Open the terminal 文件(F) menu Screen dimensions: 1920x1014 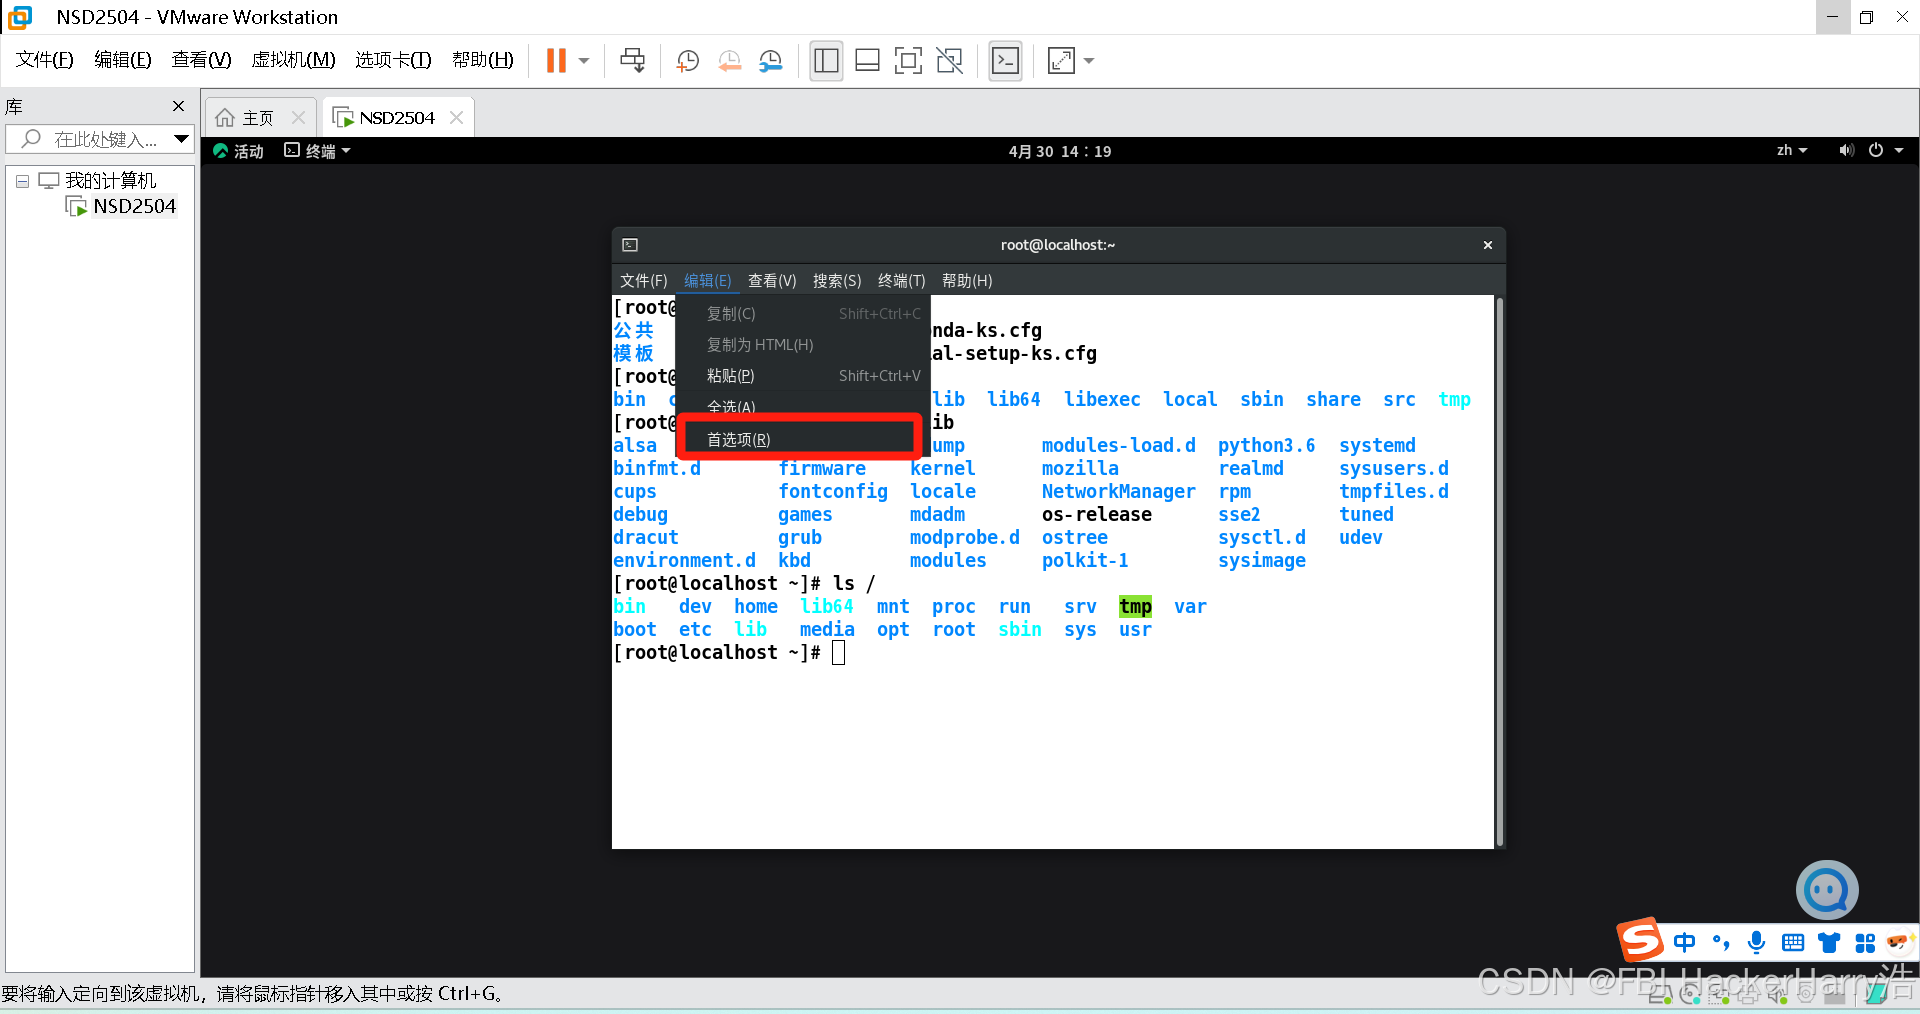pyautogui.click(x=643, y=281)
